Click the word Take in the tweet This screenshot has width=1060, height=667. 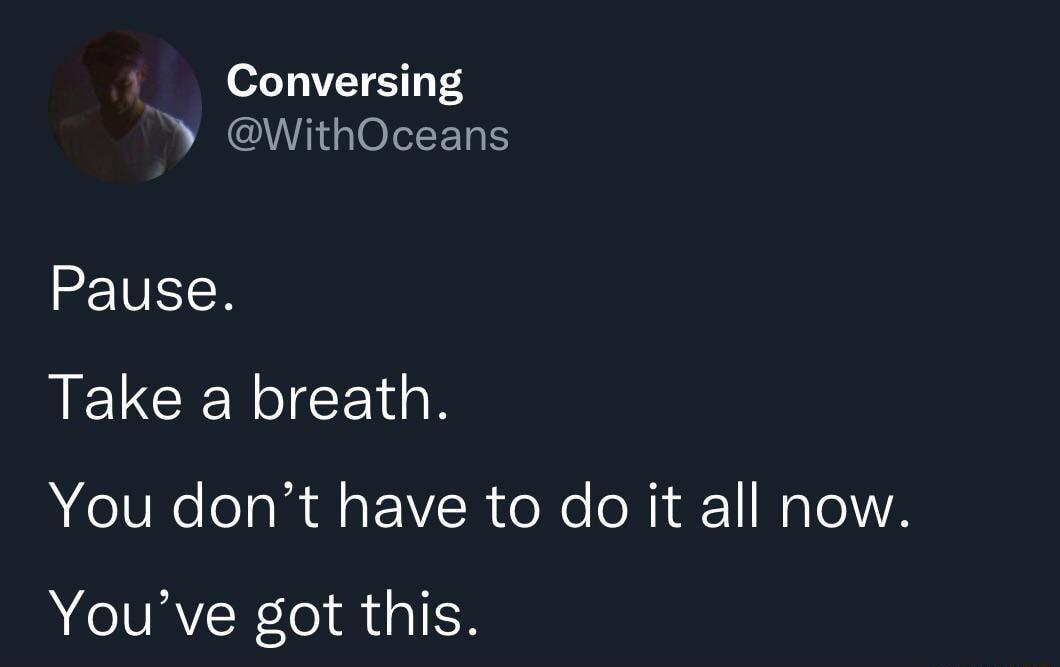pos(116,399)
